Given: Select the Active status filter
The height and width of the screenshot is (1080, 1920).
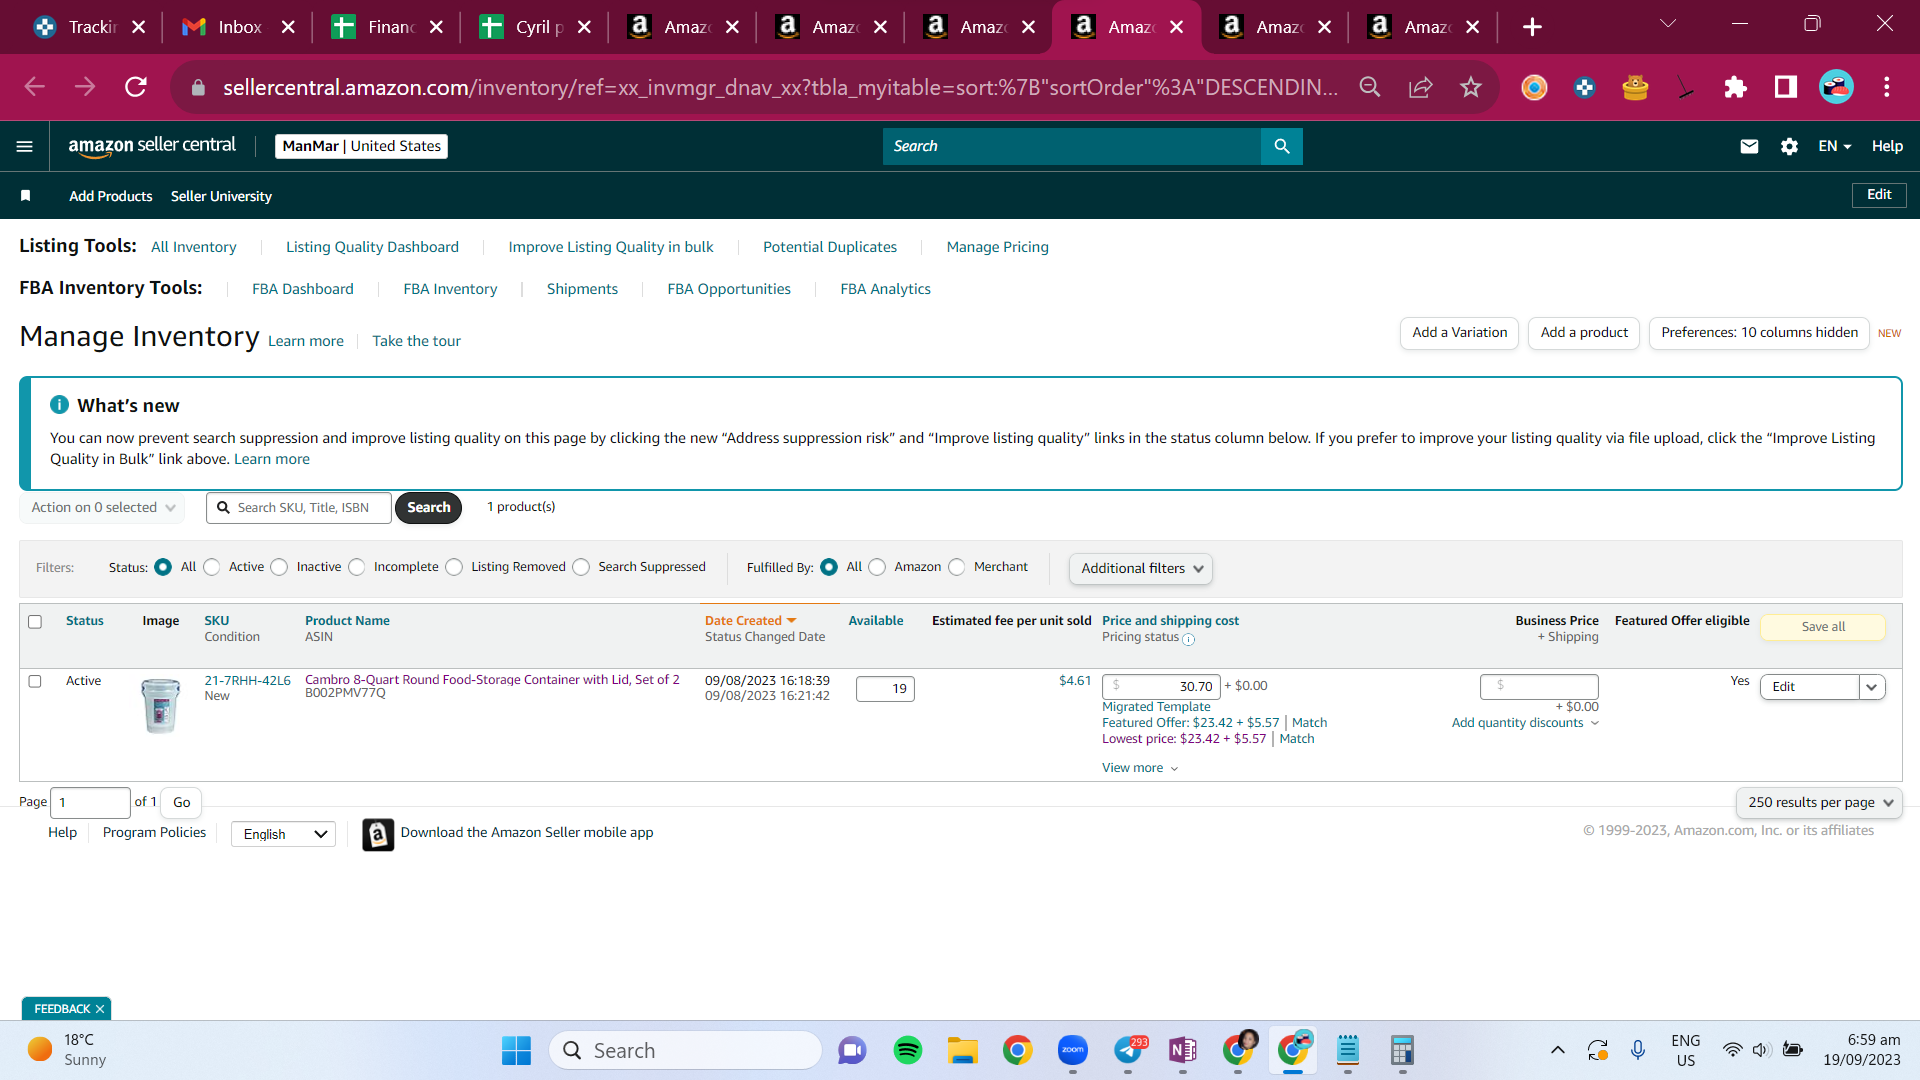Looking at the screenshot, I should 212,567.
